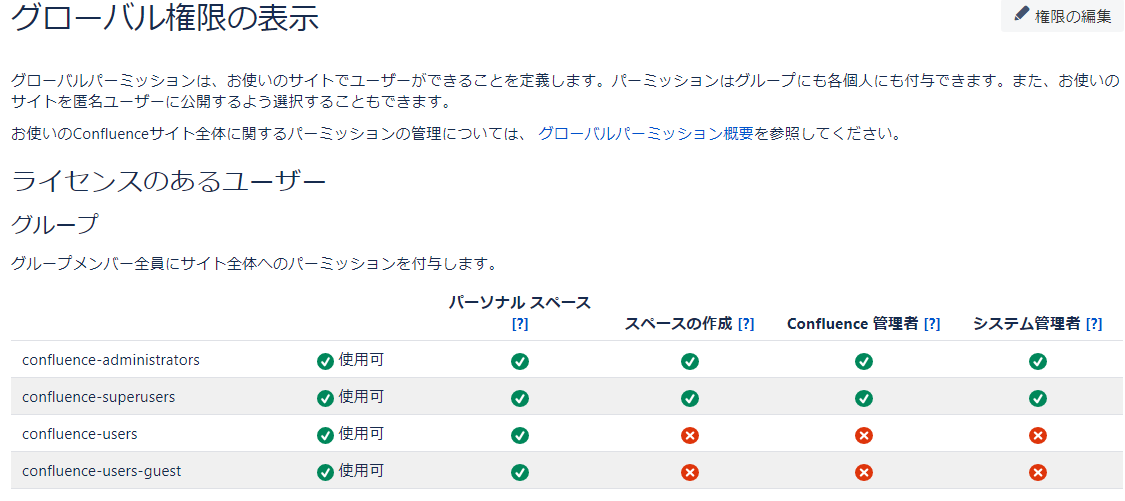Image resolution: width=1125 pixels, height=501 pixels.
Task: Click the [?] help under パーソナル スペース
Action: click(520, 324)
